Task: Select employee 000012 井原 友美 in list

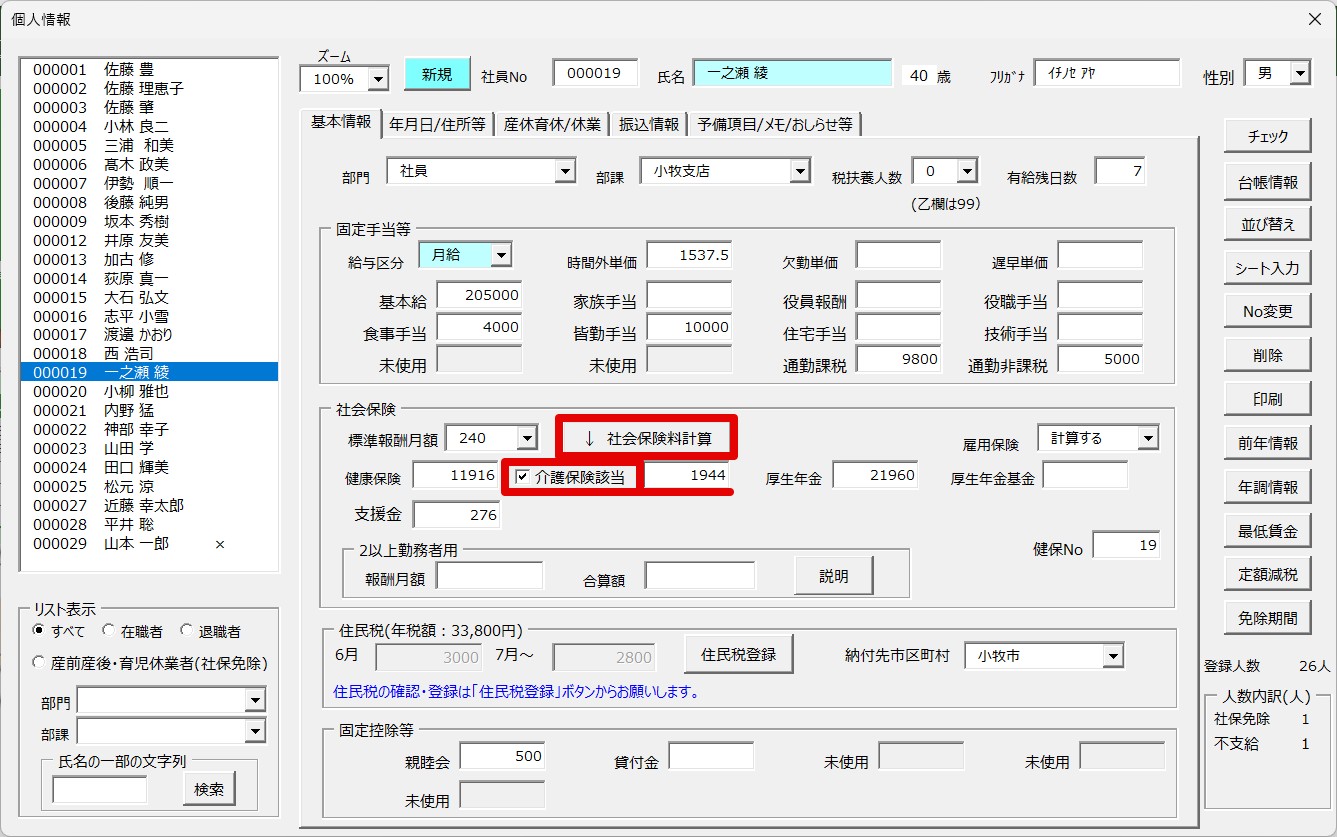Action: click(150, 240)
